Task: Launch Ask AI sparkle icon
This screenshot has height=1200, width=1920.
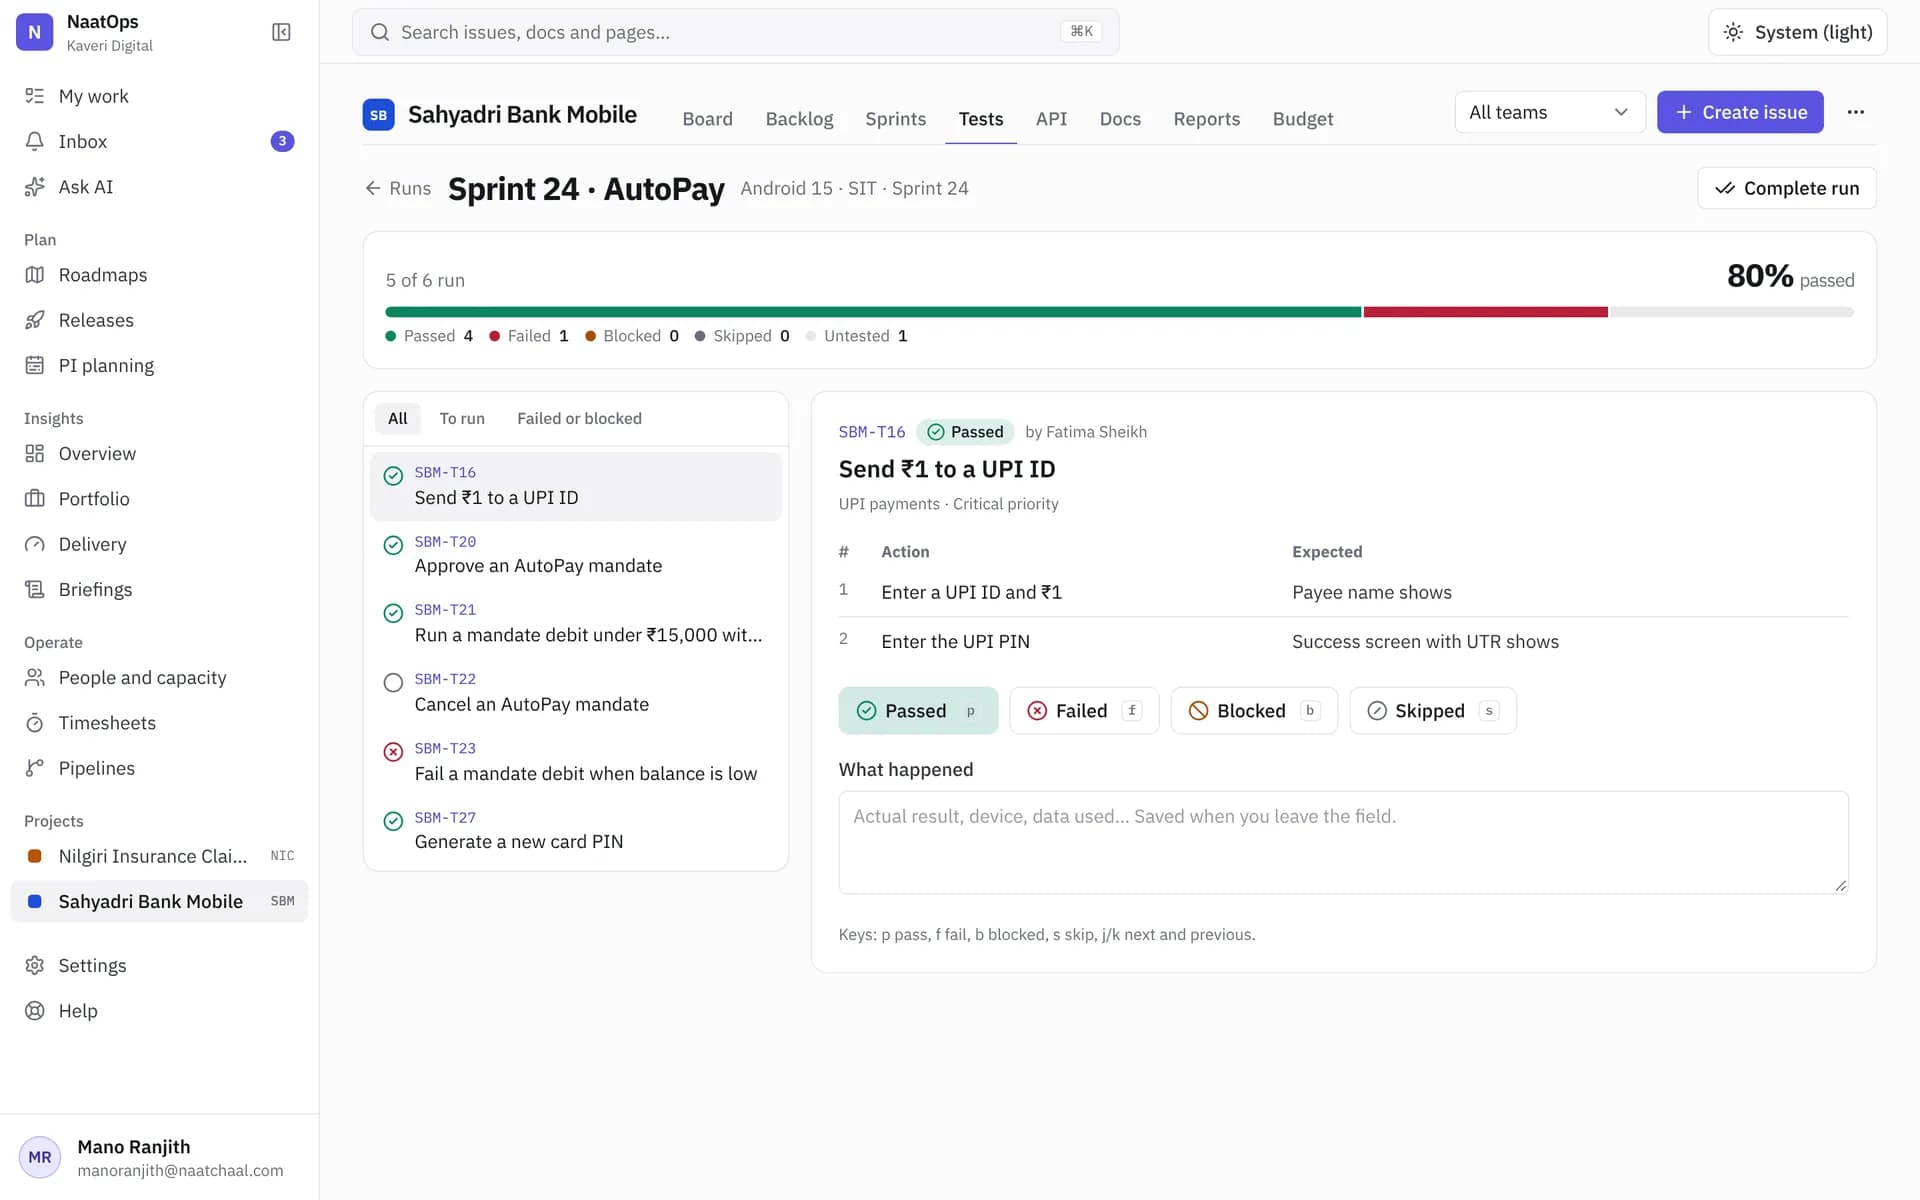Action: [x=35, y=187]
